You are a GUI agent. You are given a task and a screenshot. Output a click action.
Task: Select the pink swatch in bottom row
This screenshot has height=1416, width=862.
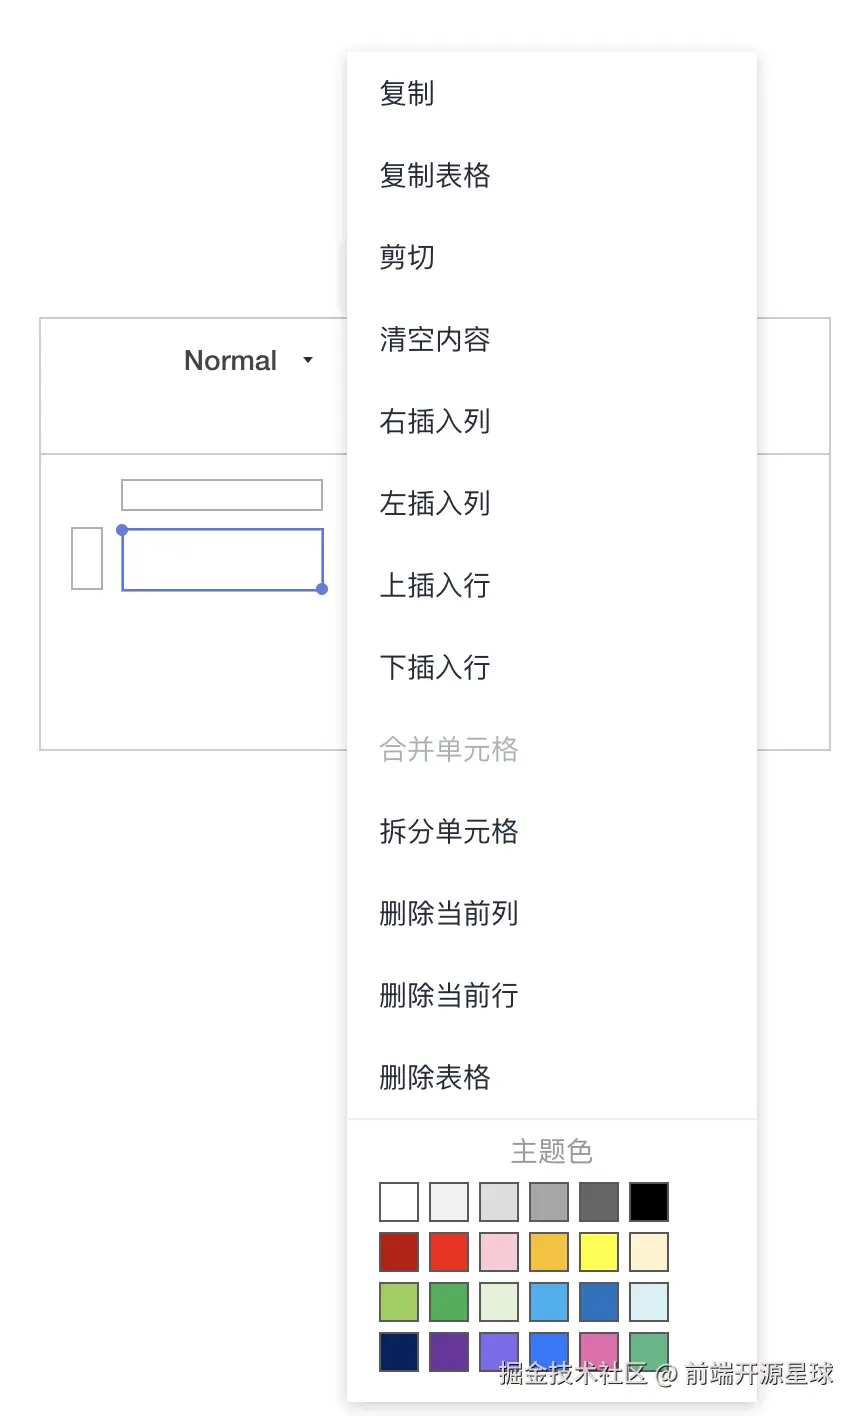[598, 1351]
